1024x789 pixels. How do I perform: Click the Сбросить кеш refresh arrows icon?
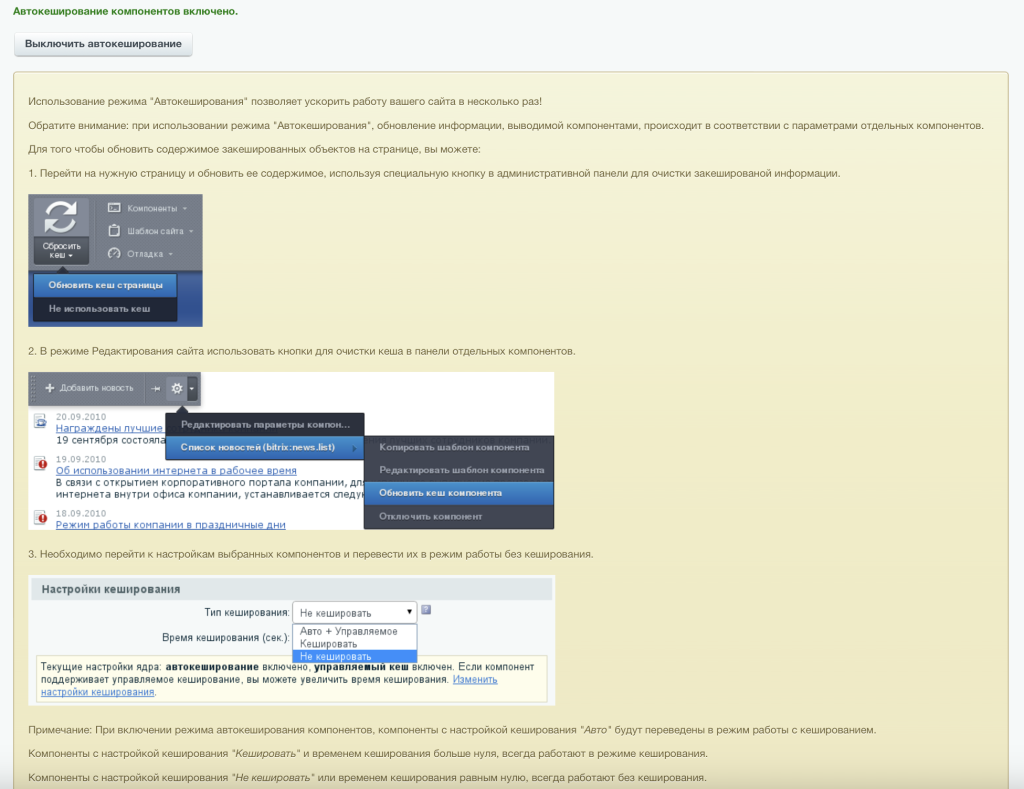tap(60, 217)
